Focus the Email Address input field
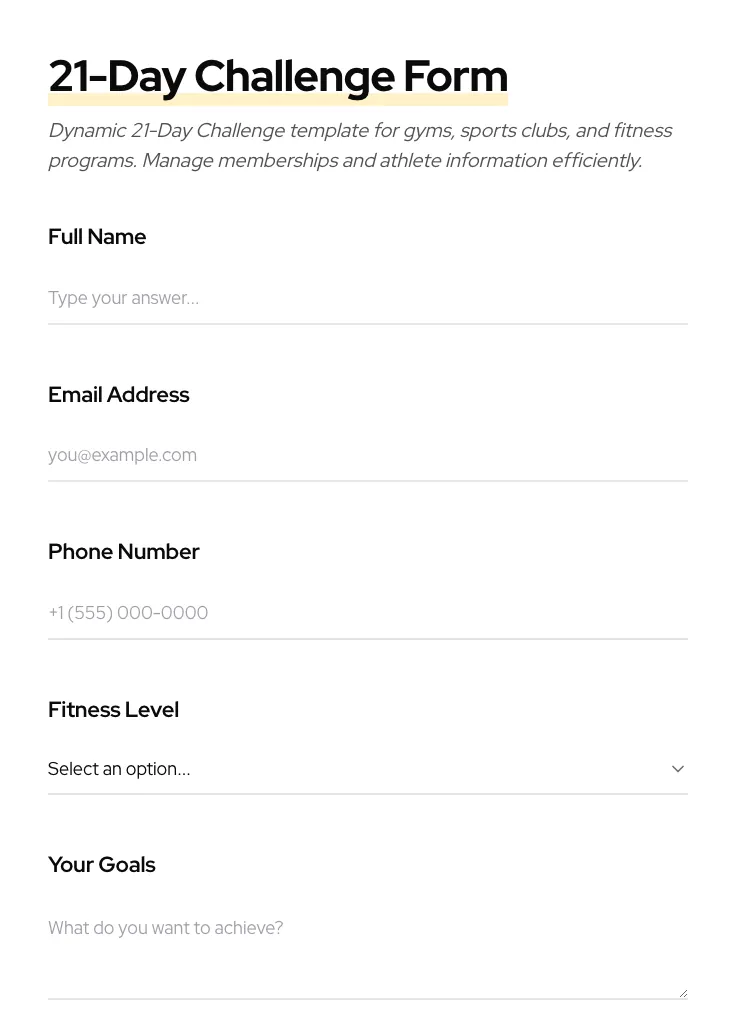Image resolution: width=736 pixels, height=1024 pixels. (x=367, y=456)
